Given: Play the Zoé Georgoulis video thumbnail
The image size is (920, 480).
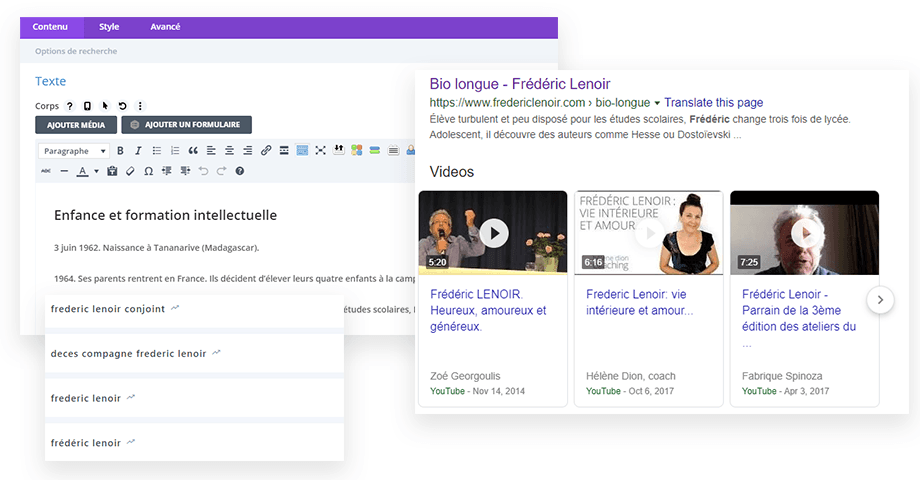Looking at the screenshot, I should point(492,233).
